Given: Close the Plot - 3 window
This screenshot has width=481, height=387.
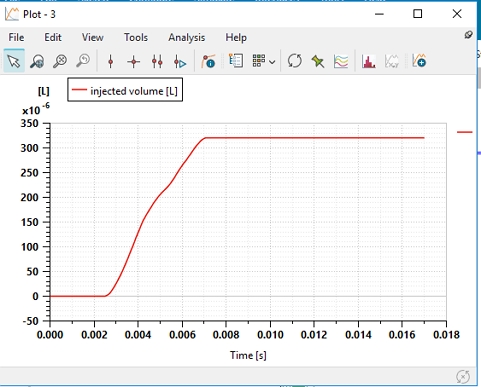Looking at the screenshot, I should click(x=457, y=14).
